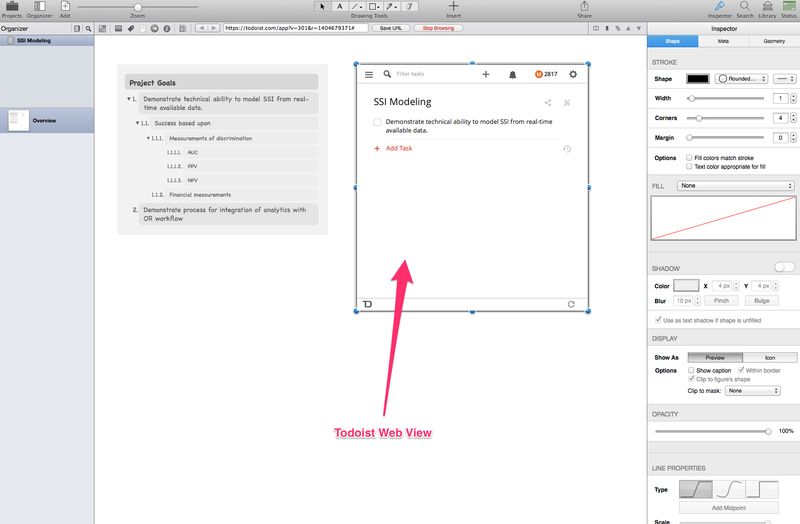Click the Save URL button
Screen dimensions: 800x524
coord(391,28)
